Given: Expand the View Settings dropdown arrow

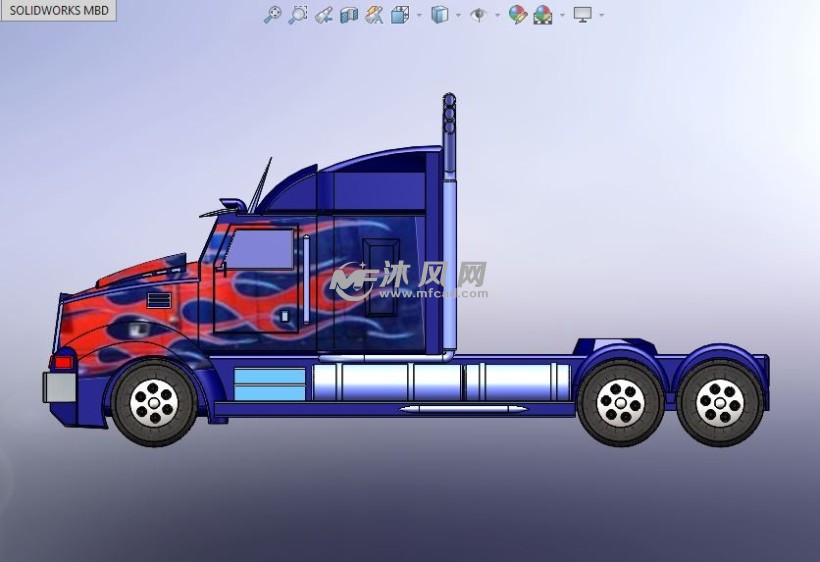Looking at the screenshot, I should coord(601,15).
